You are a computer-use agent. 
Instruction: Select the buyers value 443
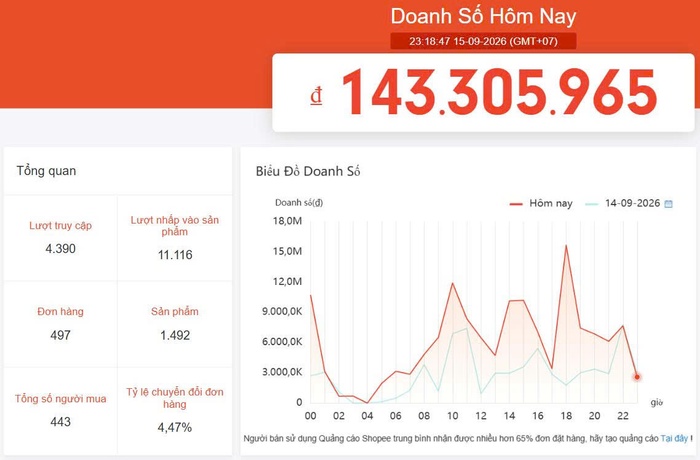(x=60, y=422)
